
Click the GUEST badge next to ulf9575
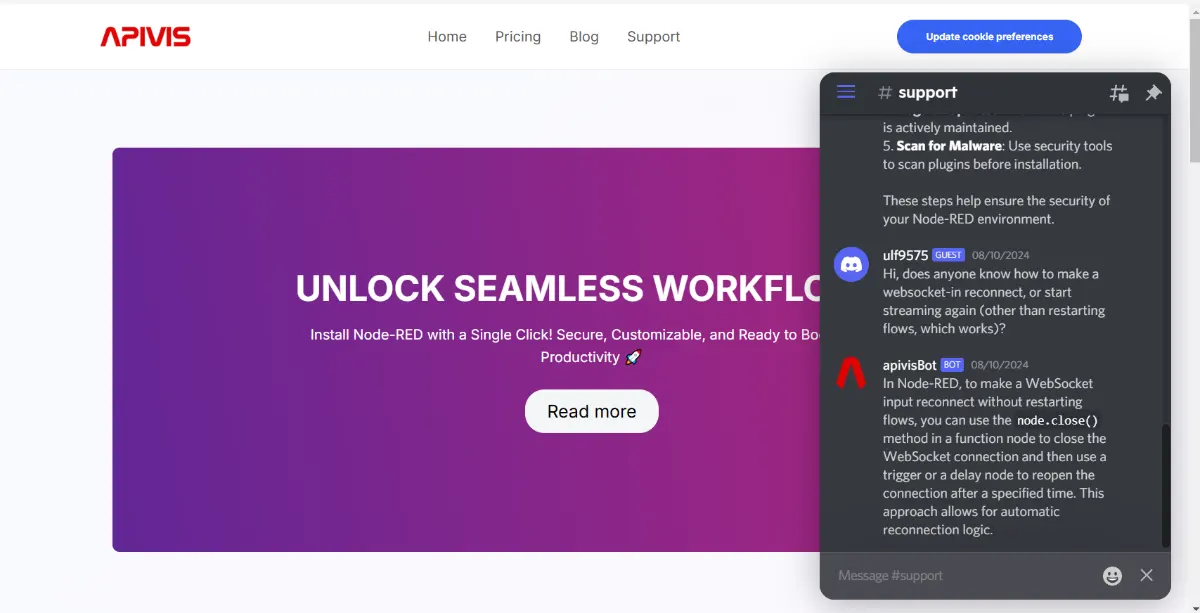point(947,255)
